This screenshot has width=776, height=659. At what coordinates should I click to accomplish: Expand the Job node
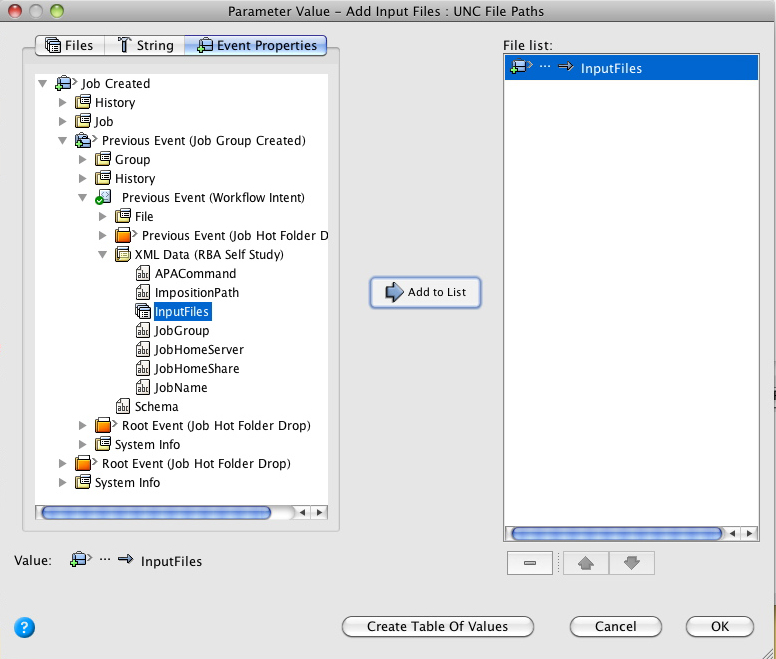click(63, 121)
